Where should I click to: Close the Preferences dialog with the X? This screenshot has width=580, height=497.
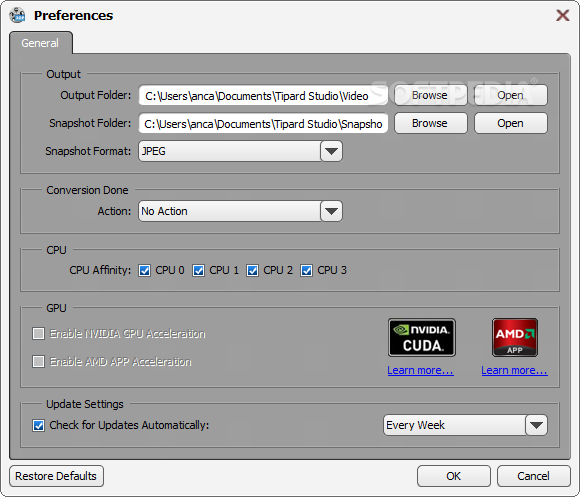[x=563, y=16]
